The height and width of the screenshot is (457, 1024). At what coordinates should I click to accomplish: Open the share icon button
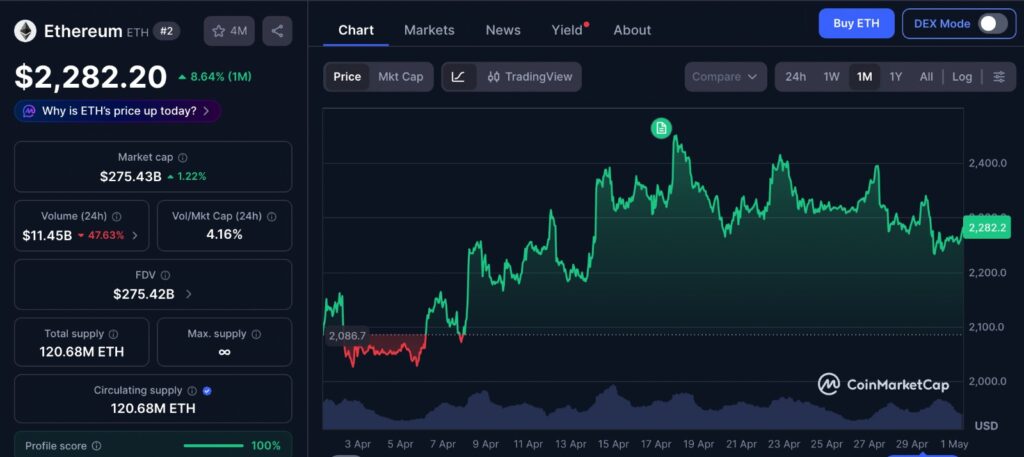[278, 31]
